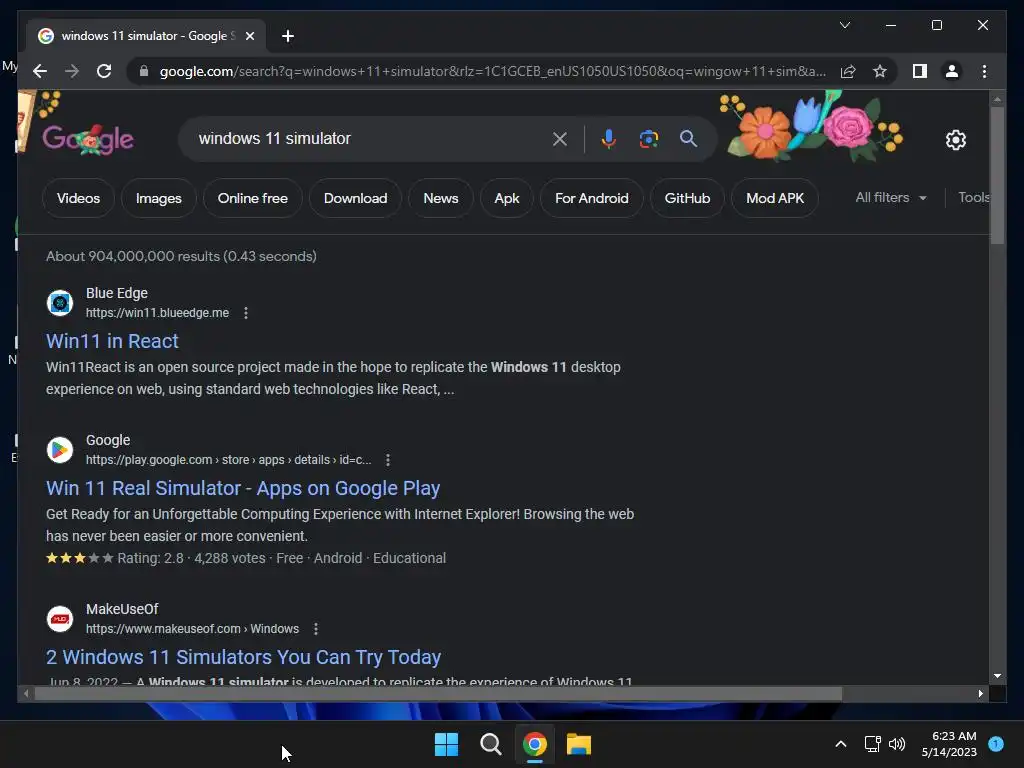Search by image with Google Lens
The width and height of the screenshot is (1024, 768).
pos(648,138)
